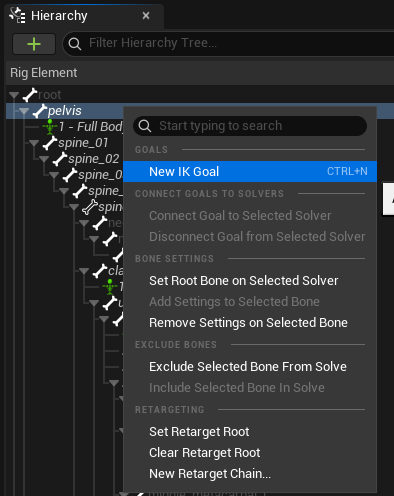Select the root bone icon
This screenshot has width=394, height=496.
point(30,95)
